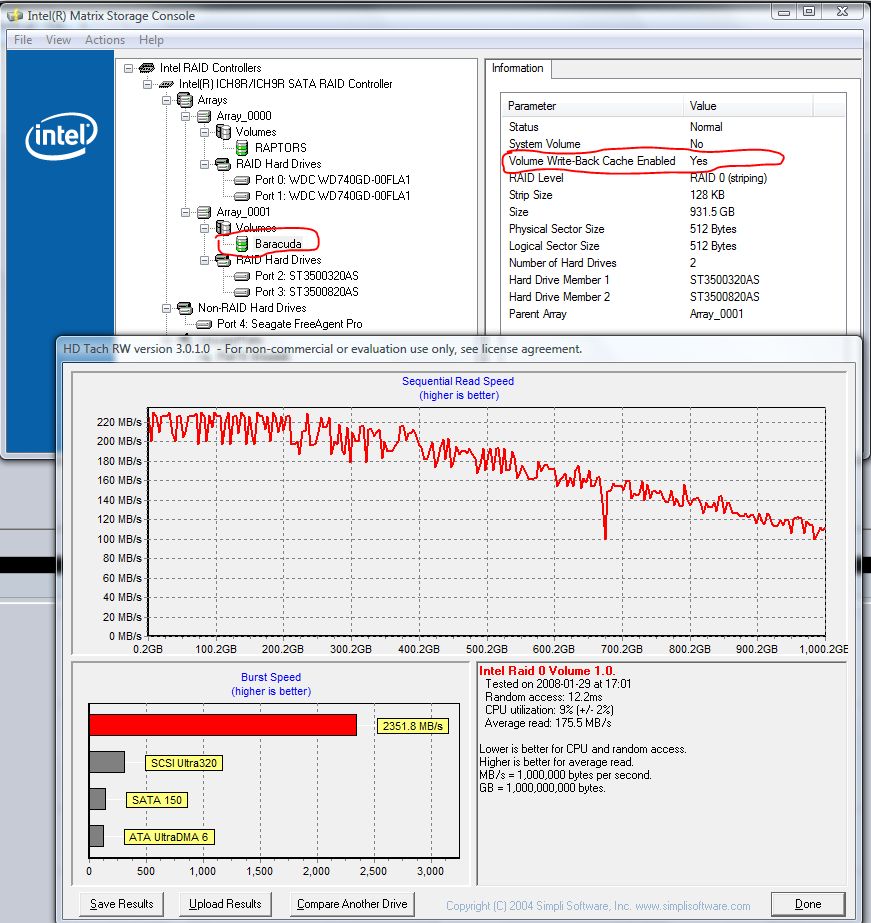Click the SATA 150 comparison label
The height and width of the screenshot is (923, 871).
coord(157,801)
